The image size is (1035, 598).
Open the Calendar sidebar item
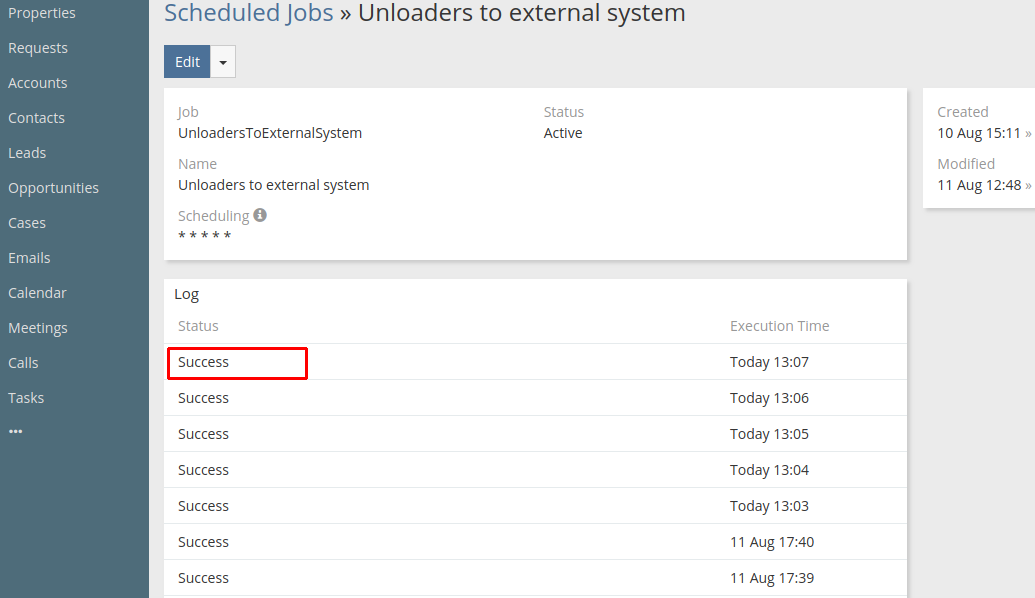point(37,293)
